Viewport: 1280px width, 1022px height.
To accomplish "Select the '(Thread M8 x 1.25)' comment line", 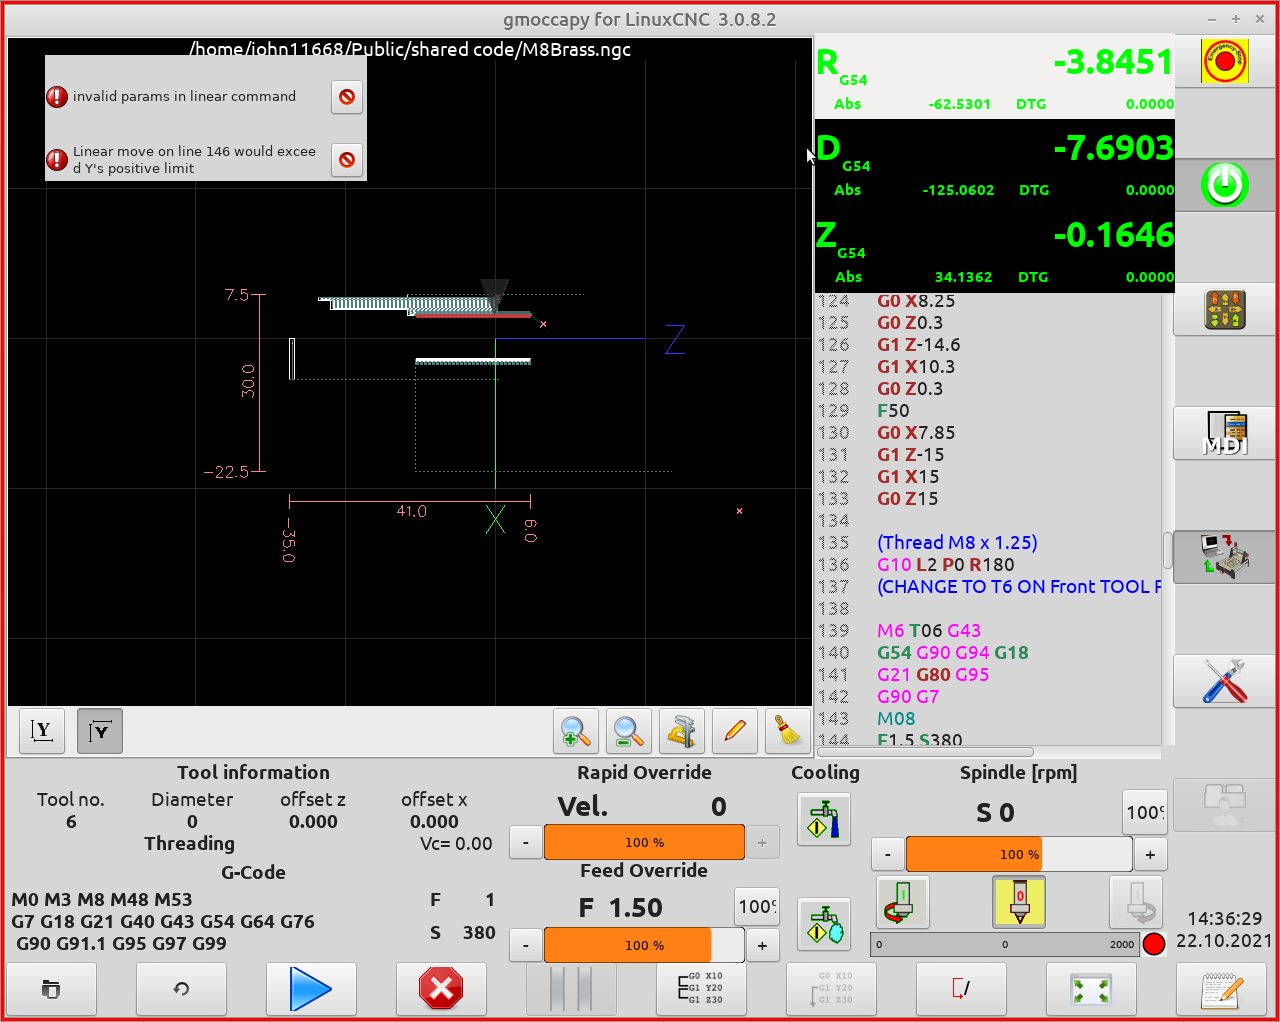I will (957, 543).
